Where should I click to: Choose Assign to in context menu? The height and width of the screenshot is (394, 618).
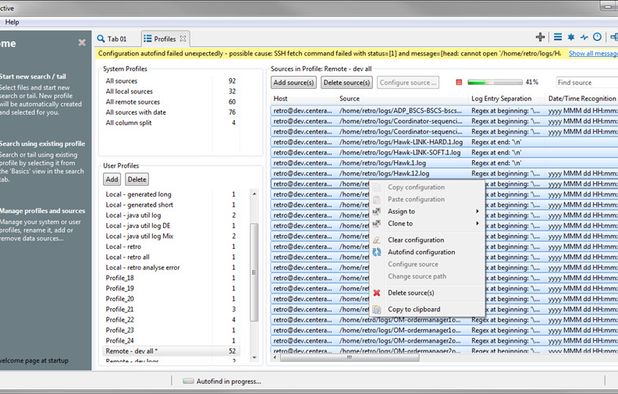427,212
